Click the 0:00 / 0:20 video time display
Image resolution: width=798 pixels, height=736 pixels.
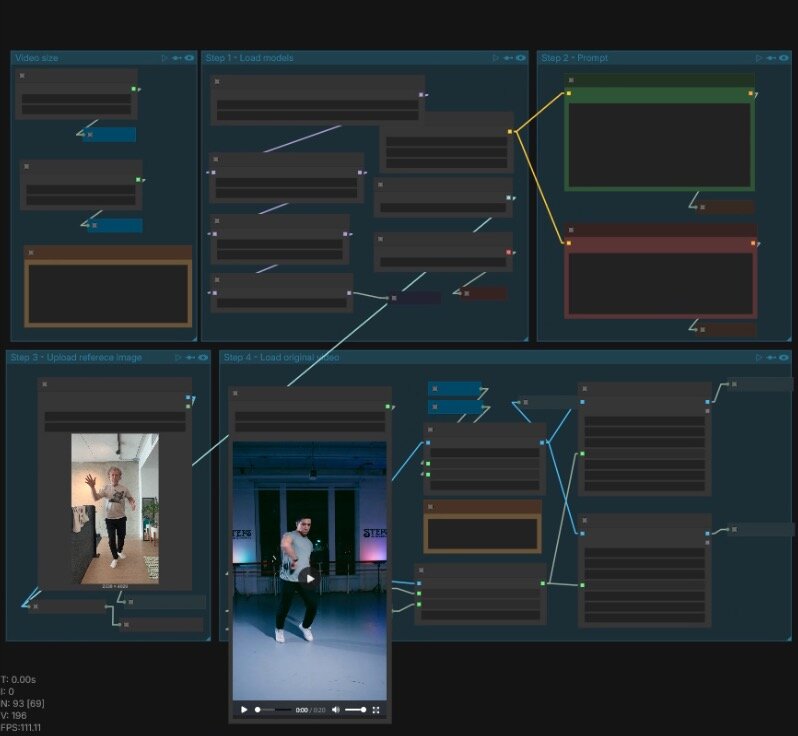pos(310,710)
